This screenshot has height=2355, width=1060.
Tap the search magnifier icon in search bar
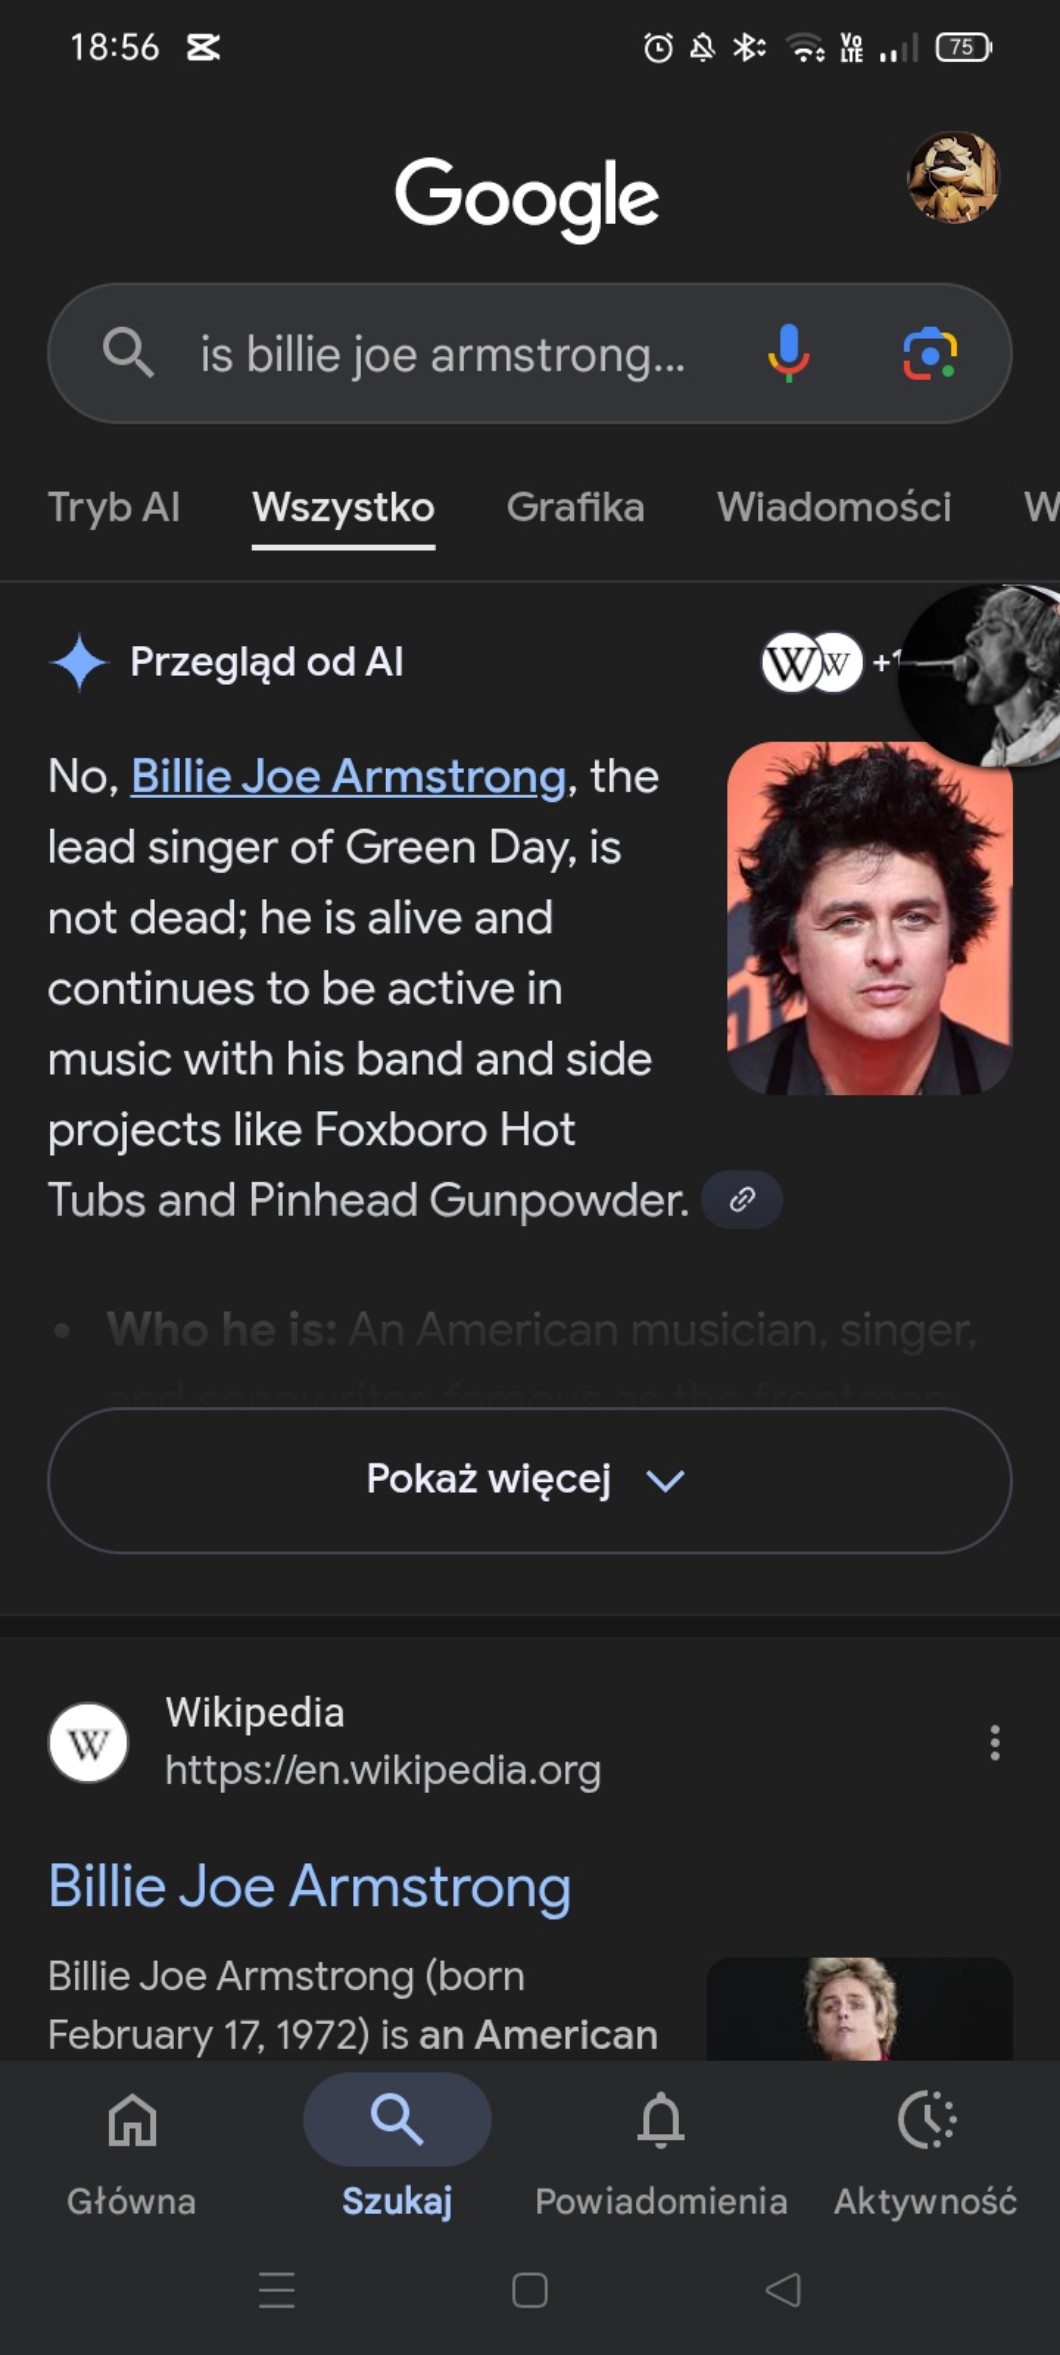[128, 353]
